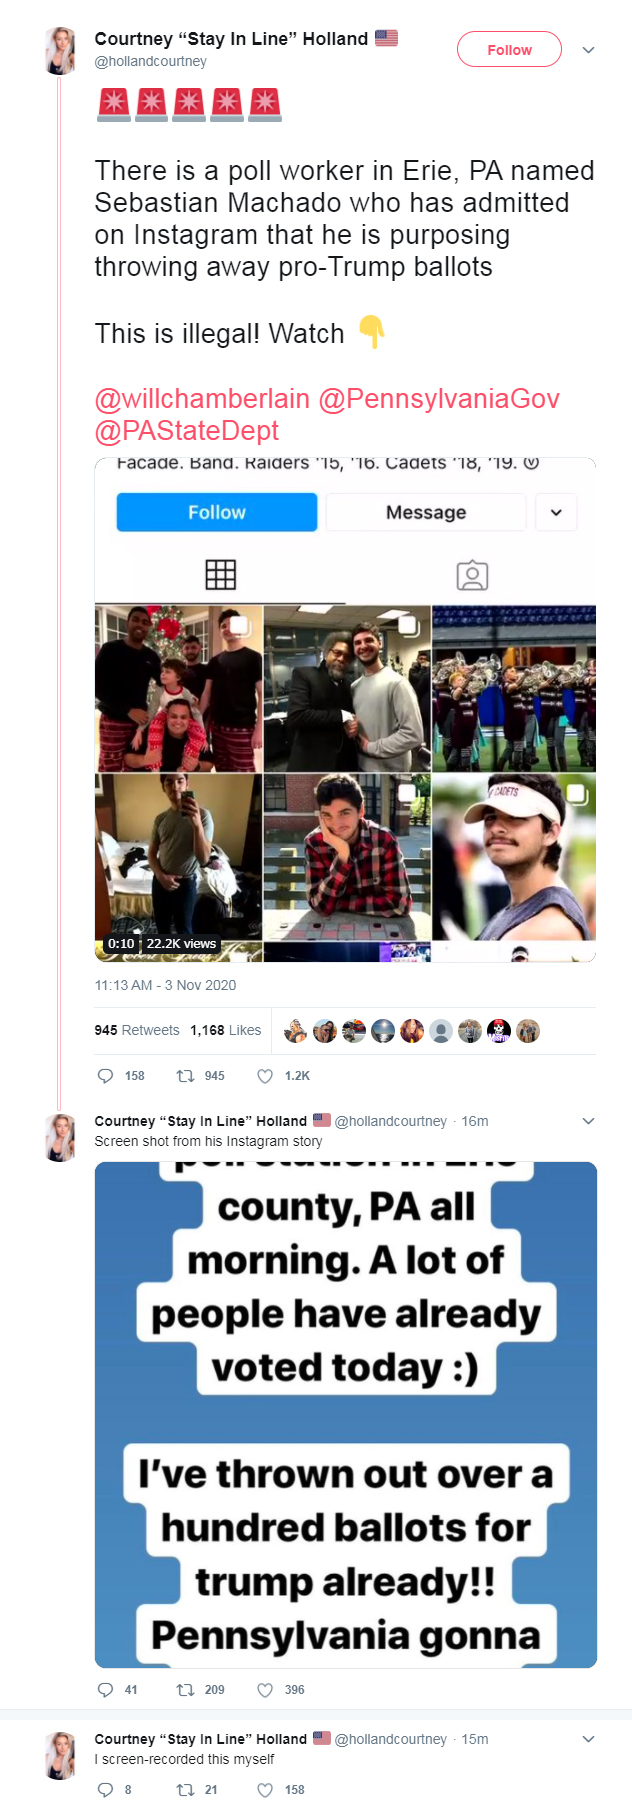Viewport: 632px width, 1807px height.
Task: Visit the @PAStateDept profile mention
Action: point(187,431)
